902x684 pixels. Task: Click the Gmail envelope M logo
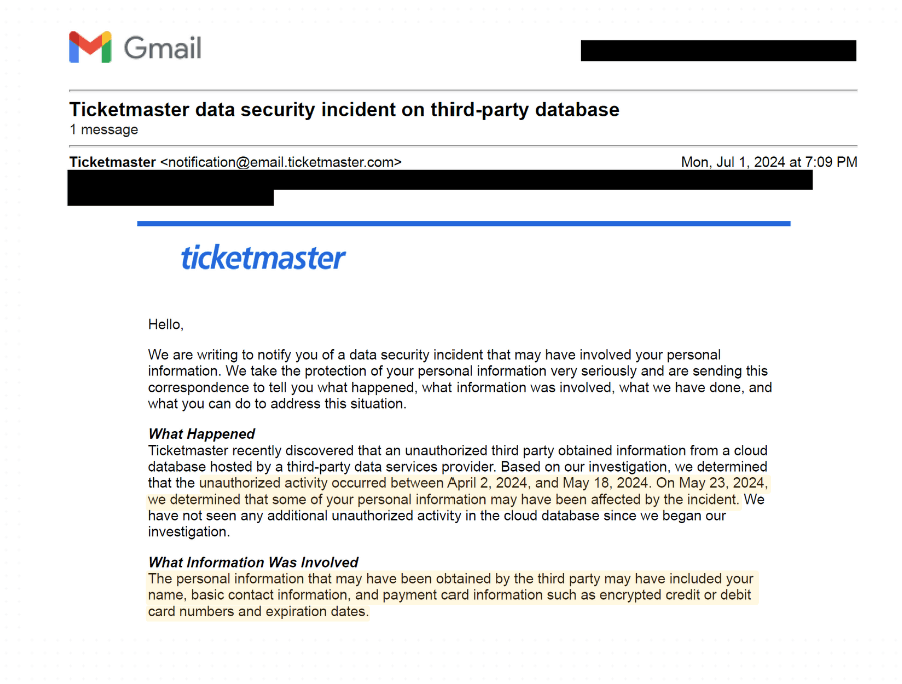90,47
